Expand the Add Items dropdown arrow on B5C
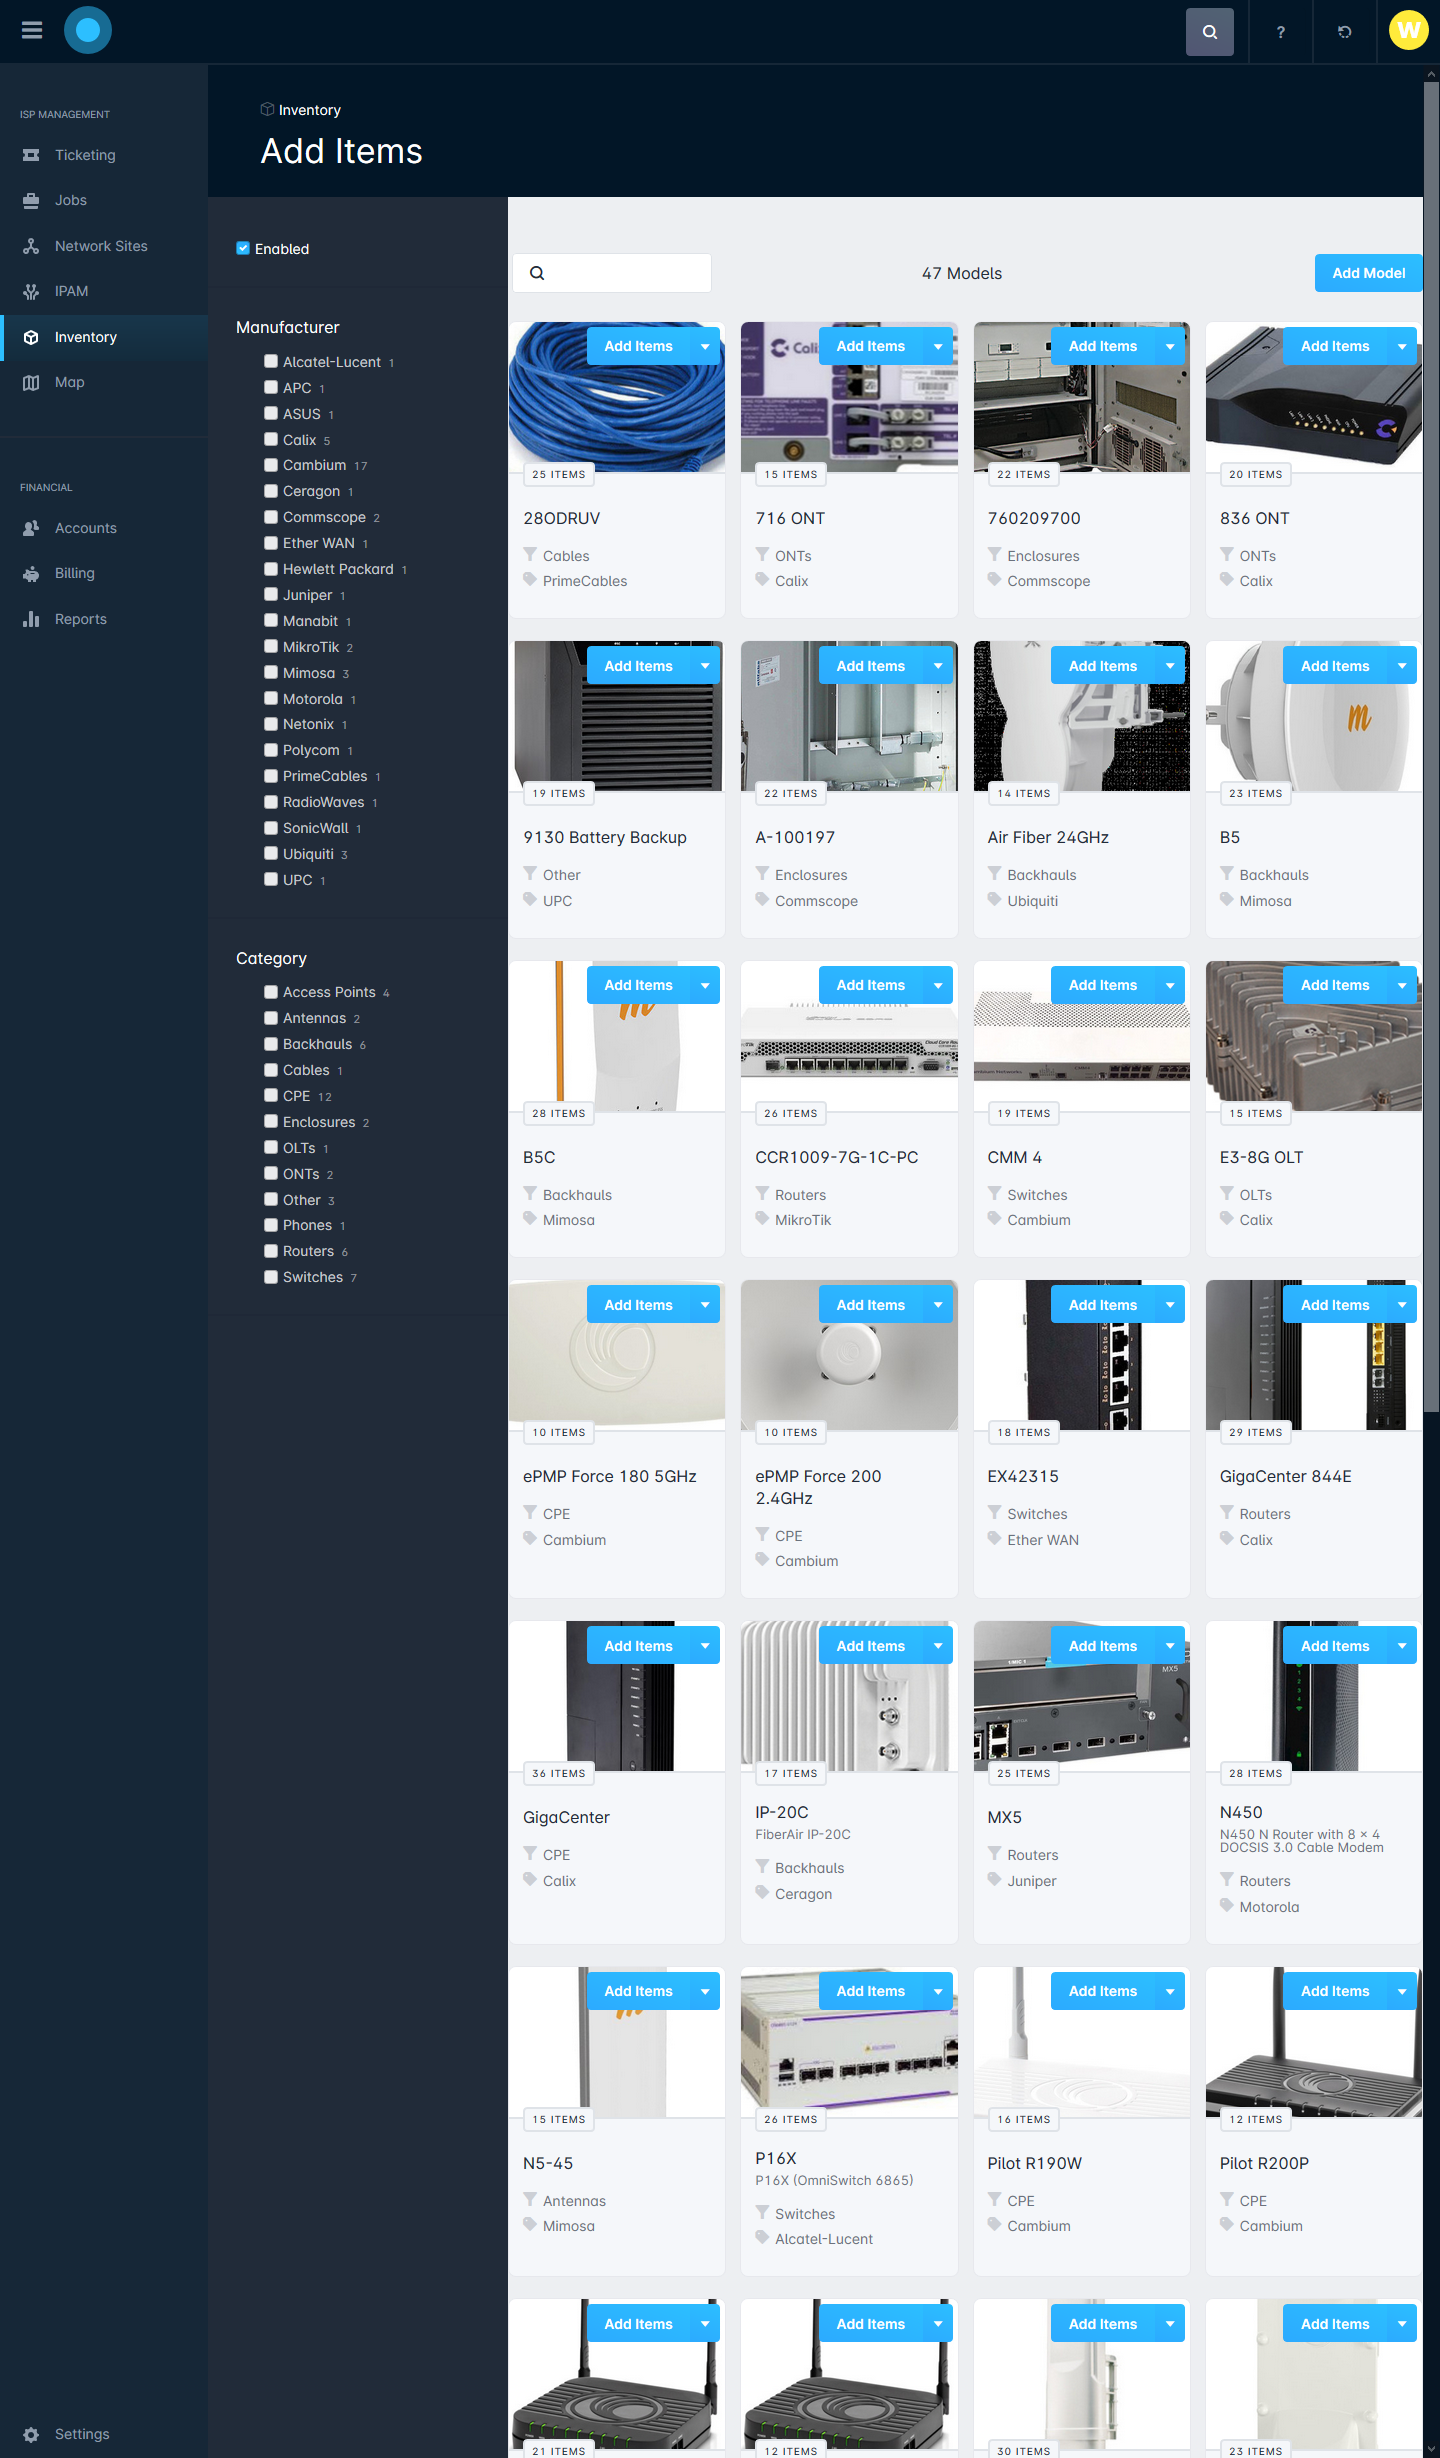The image size is (1440, 2458). pos(705,985)
